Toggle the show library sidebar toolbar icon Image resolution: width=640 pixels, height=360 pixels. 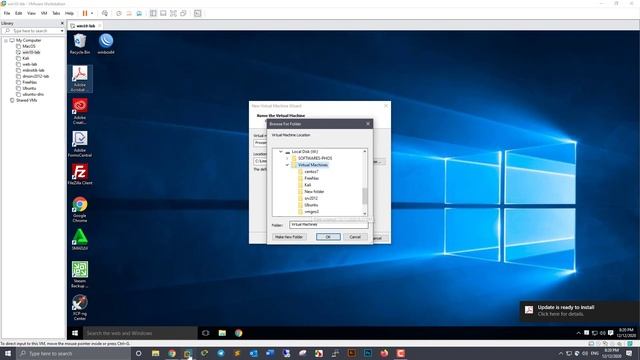click(153, 13)
